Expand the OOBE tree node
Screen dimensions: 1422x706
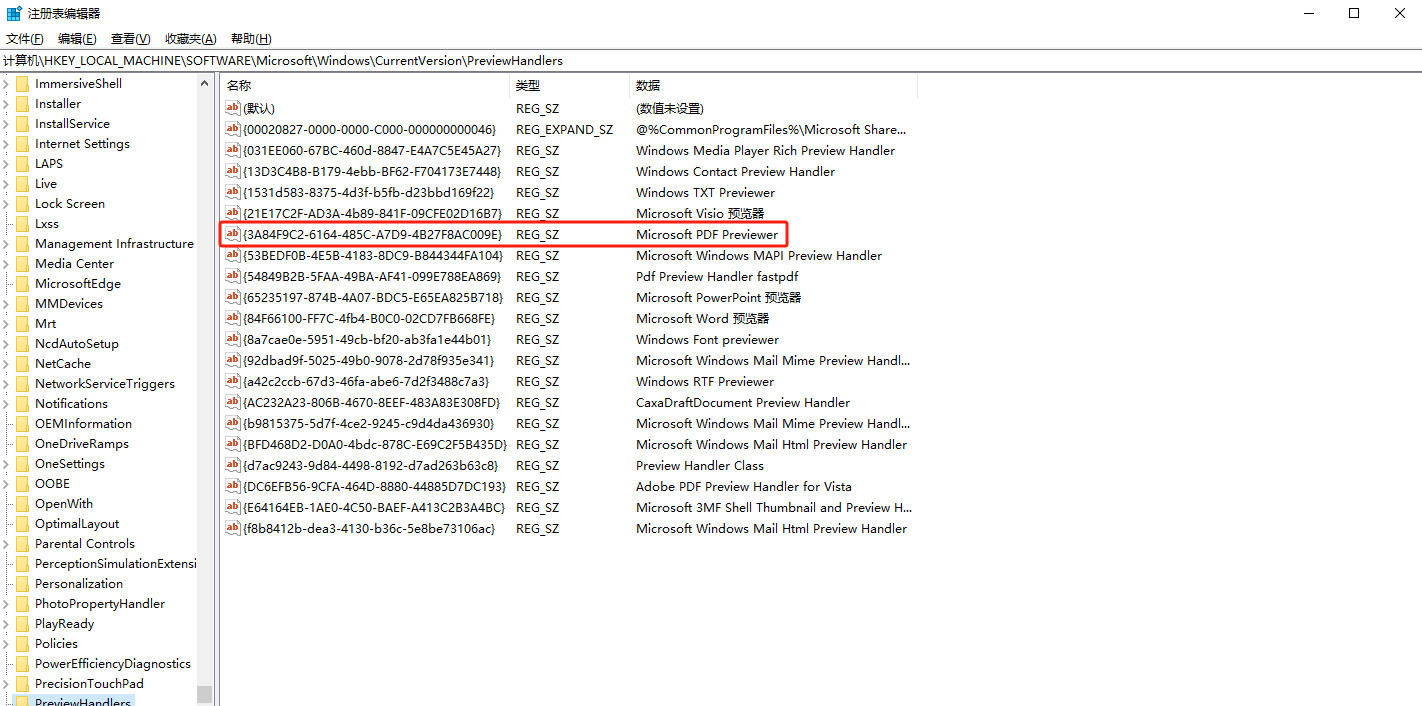tap(6, 484)
